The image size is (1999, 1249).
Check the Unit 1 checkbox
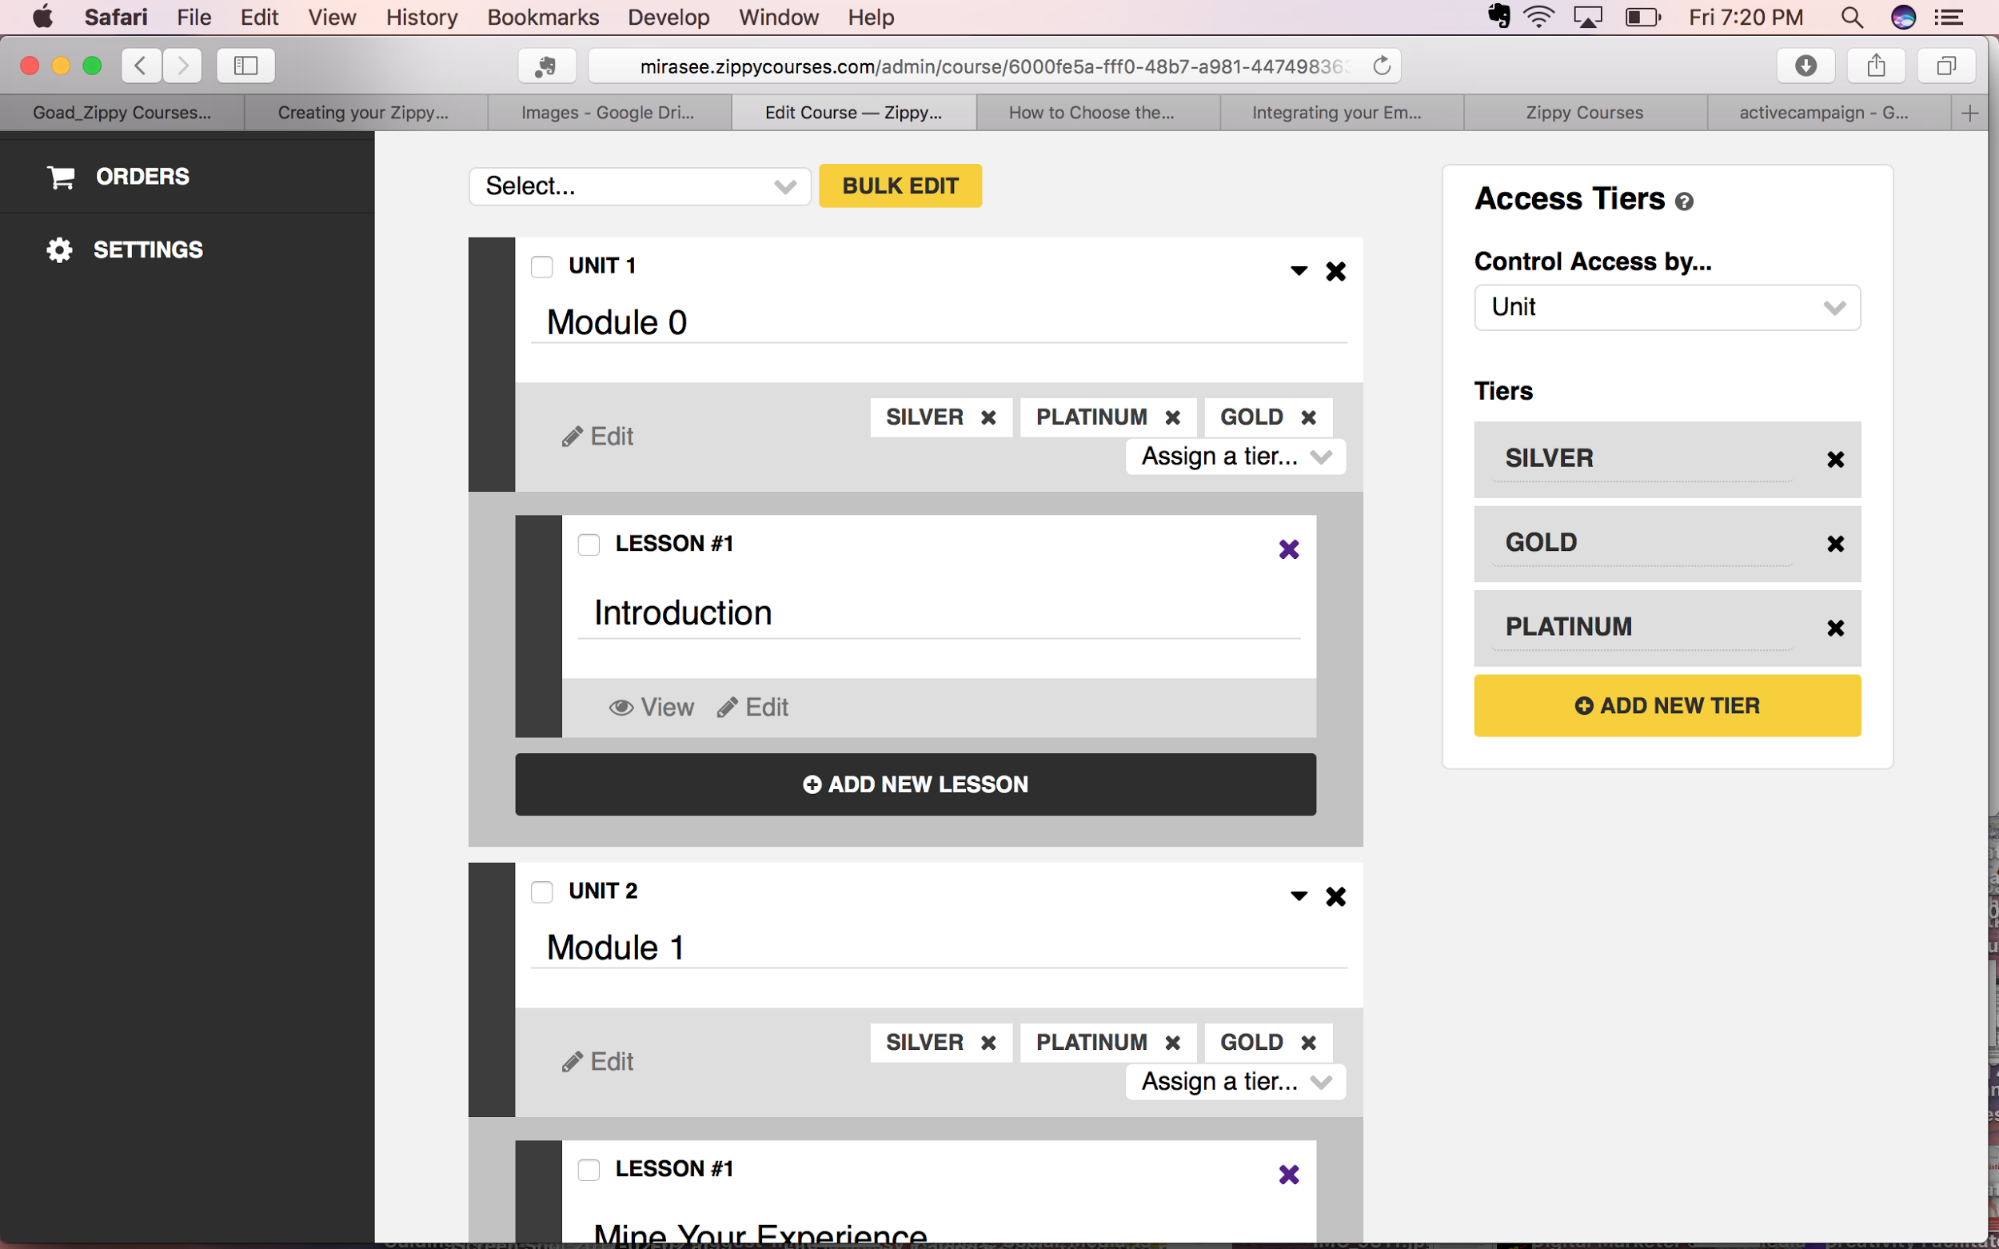[x=542, y=267]
